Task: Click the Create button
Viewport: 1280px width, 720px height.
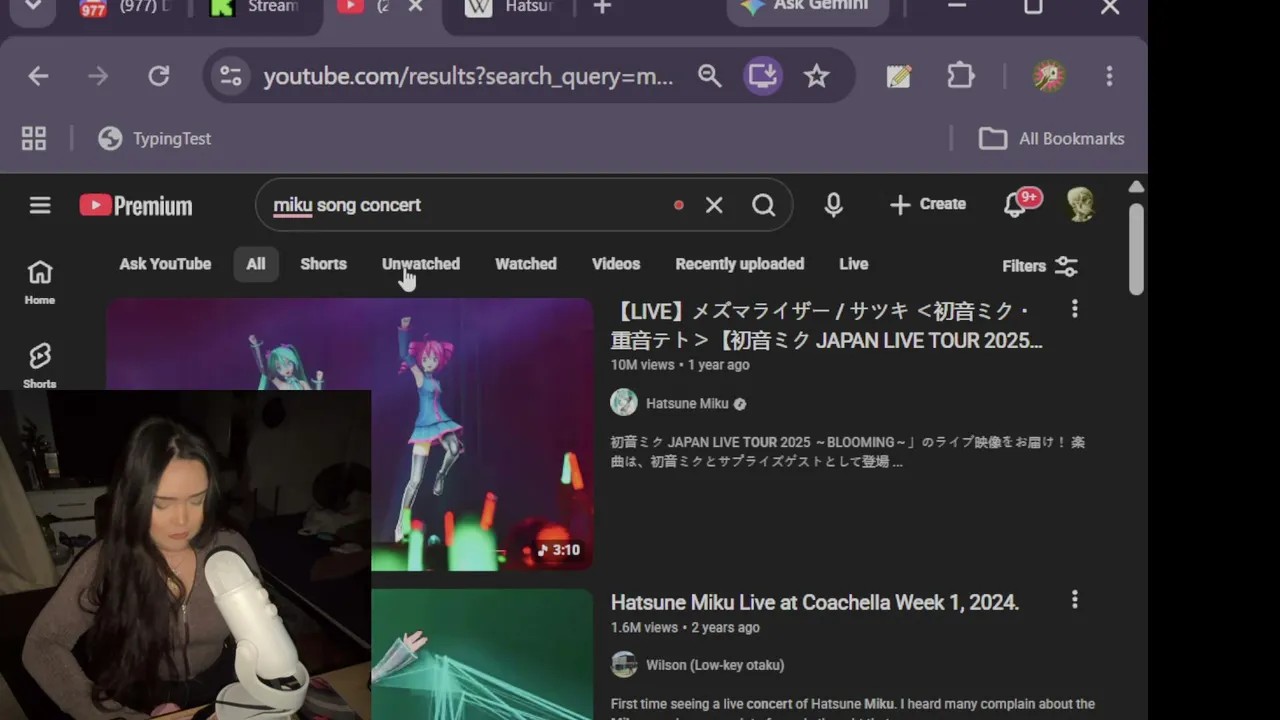Action: (x=928, y=204)
